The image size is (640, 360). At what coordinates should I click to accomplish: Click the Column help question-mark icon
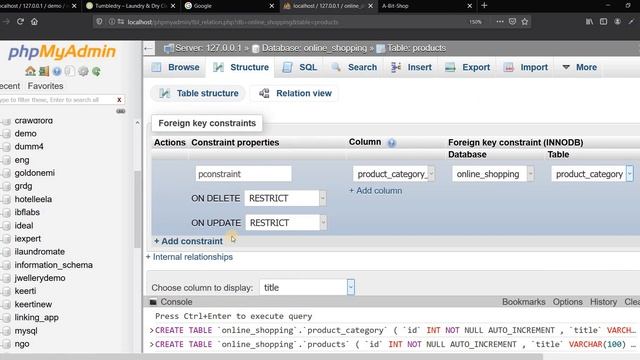[x=391, y=142]
